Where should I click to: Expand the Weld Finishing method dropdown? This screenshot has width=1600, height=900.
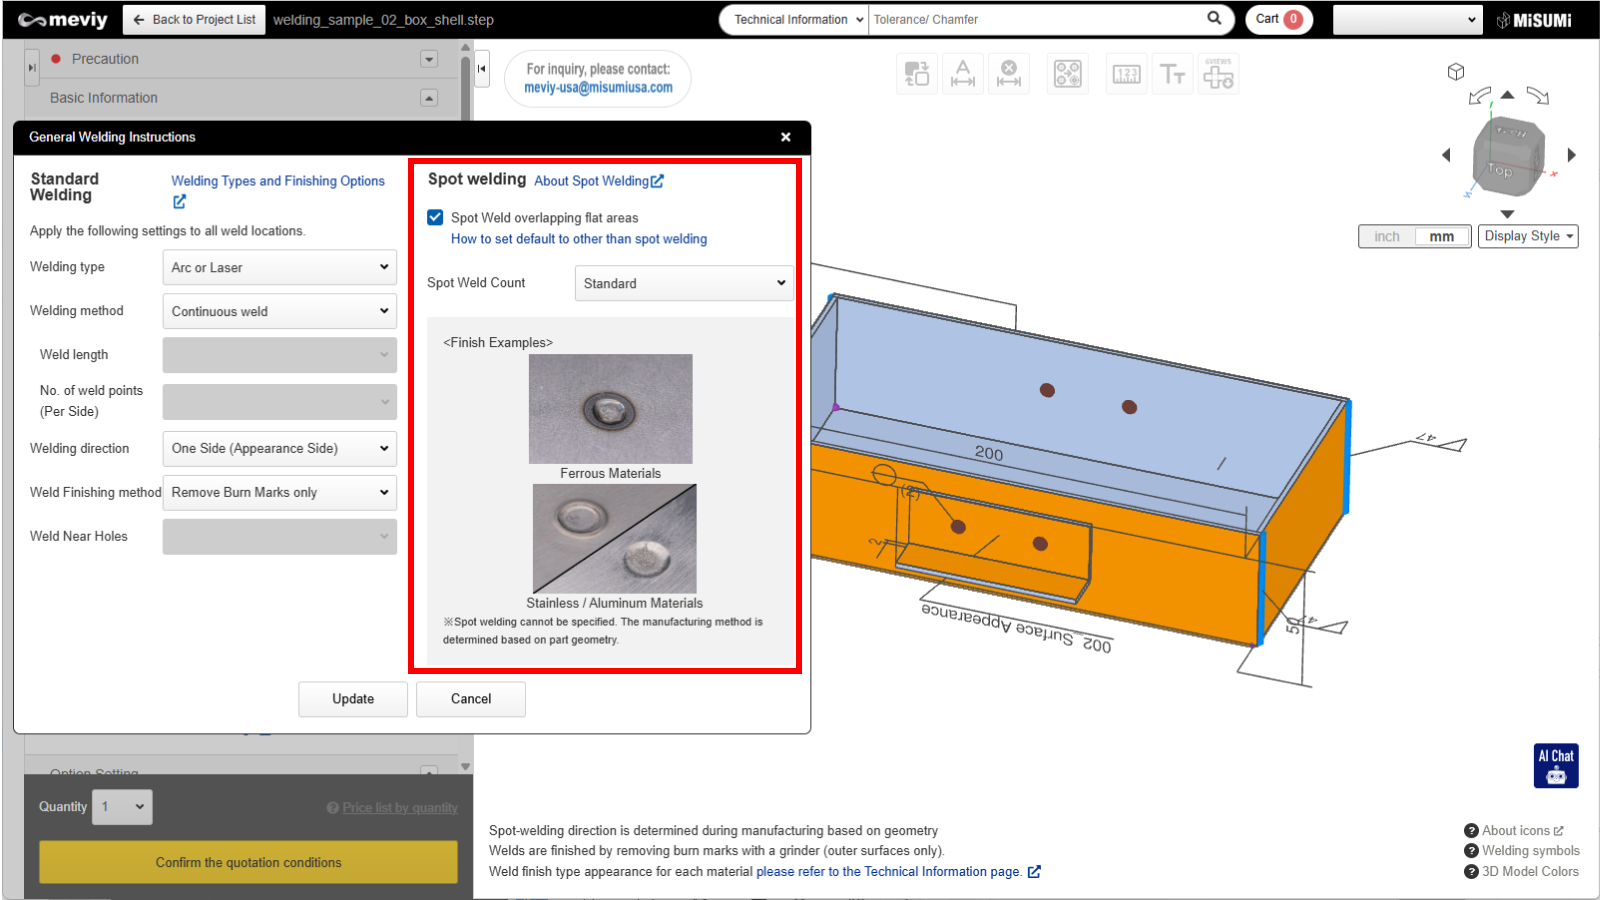click(279, 493)
